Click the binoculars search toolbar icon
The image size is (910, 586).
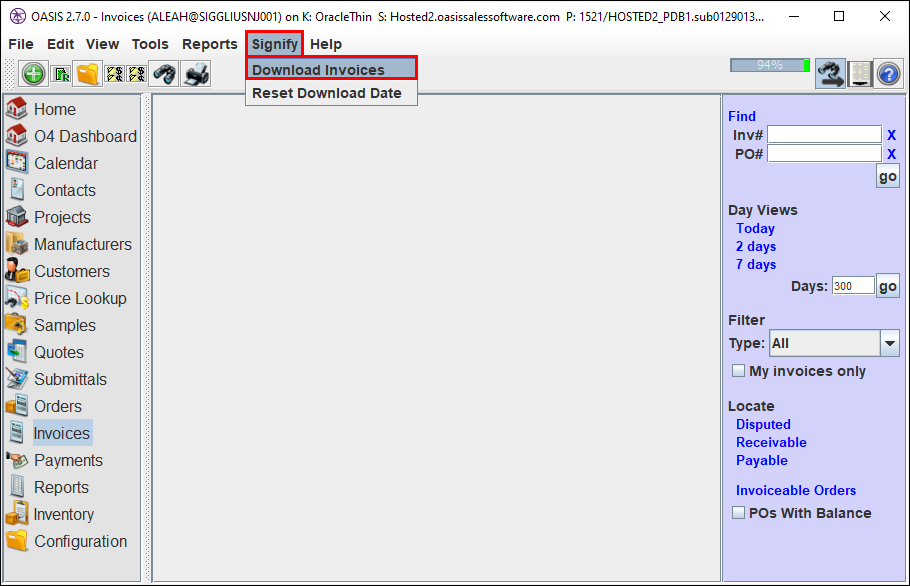165,74
